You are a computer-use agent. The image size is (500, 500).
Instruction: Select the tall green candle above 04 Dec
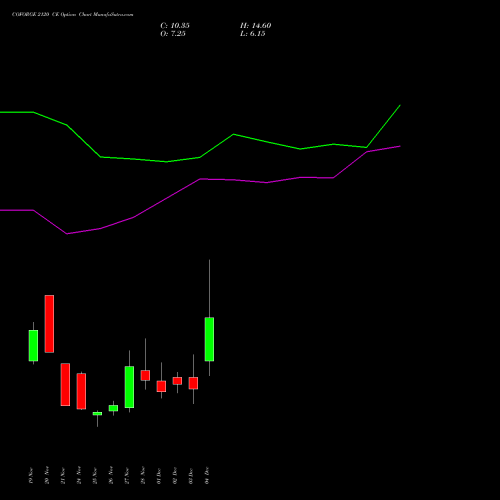(209, 339)
